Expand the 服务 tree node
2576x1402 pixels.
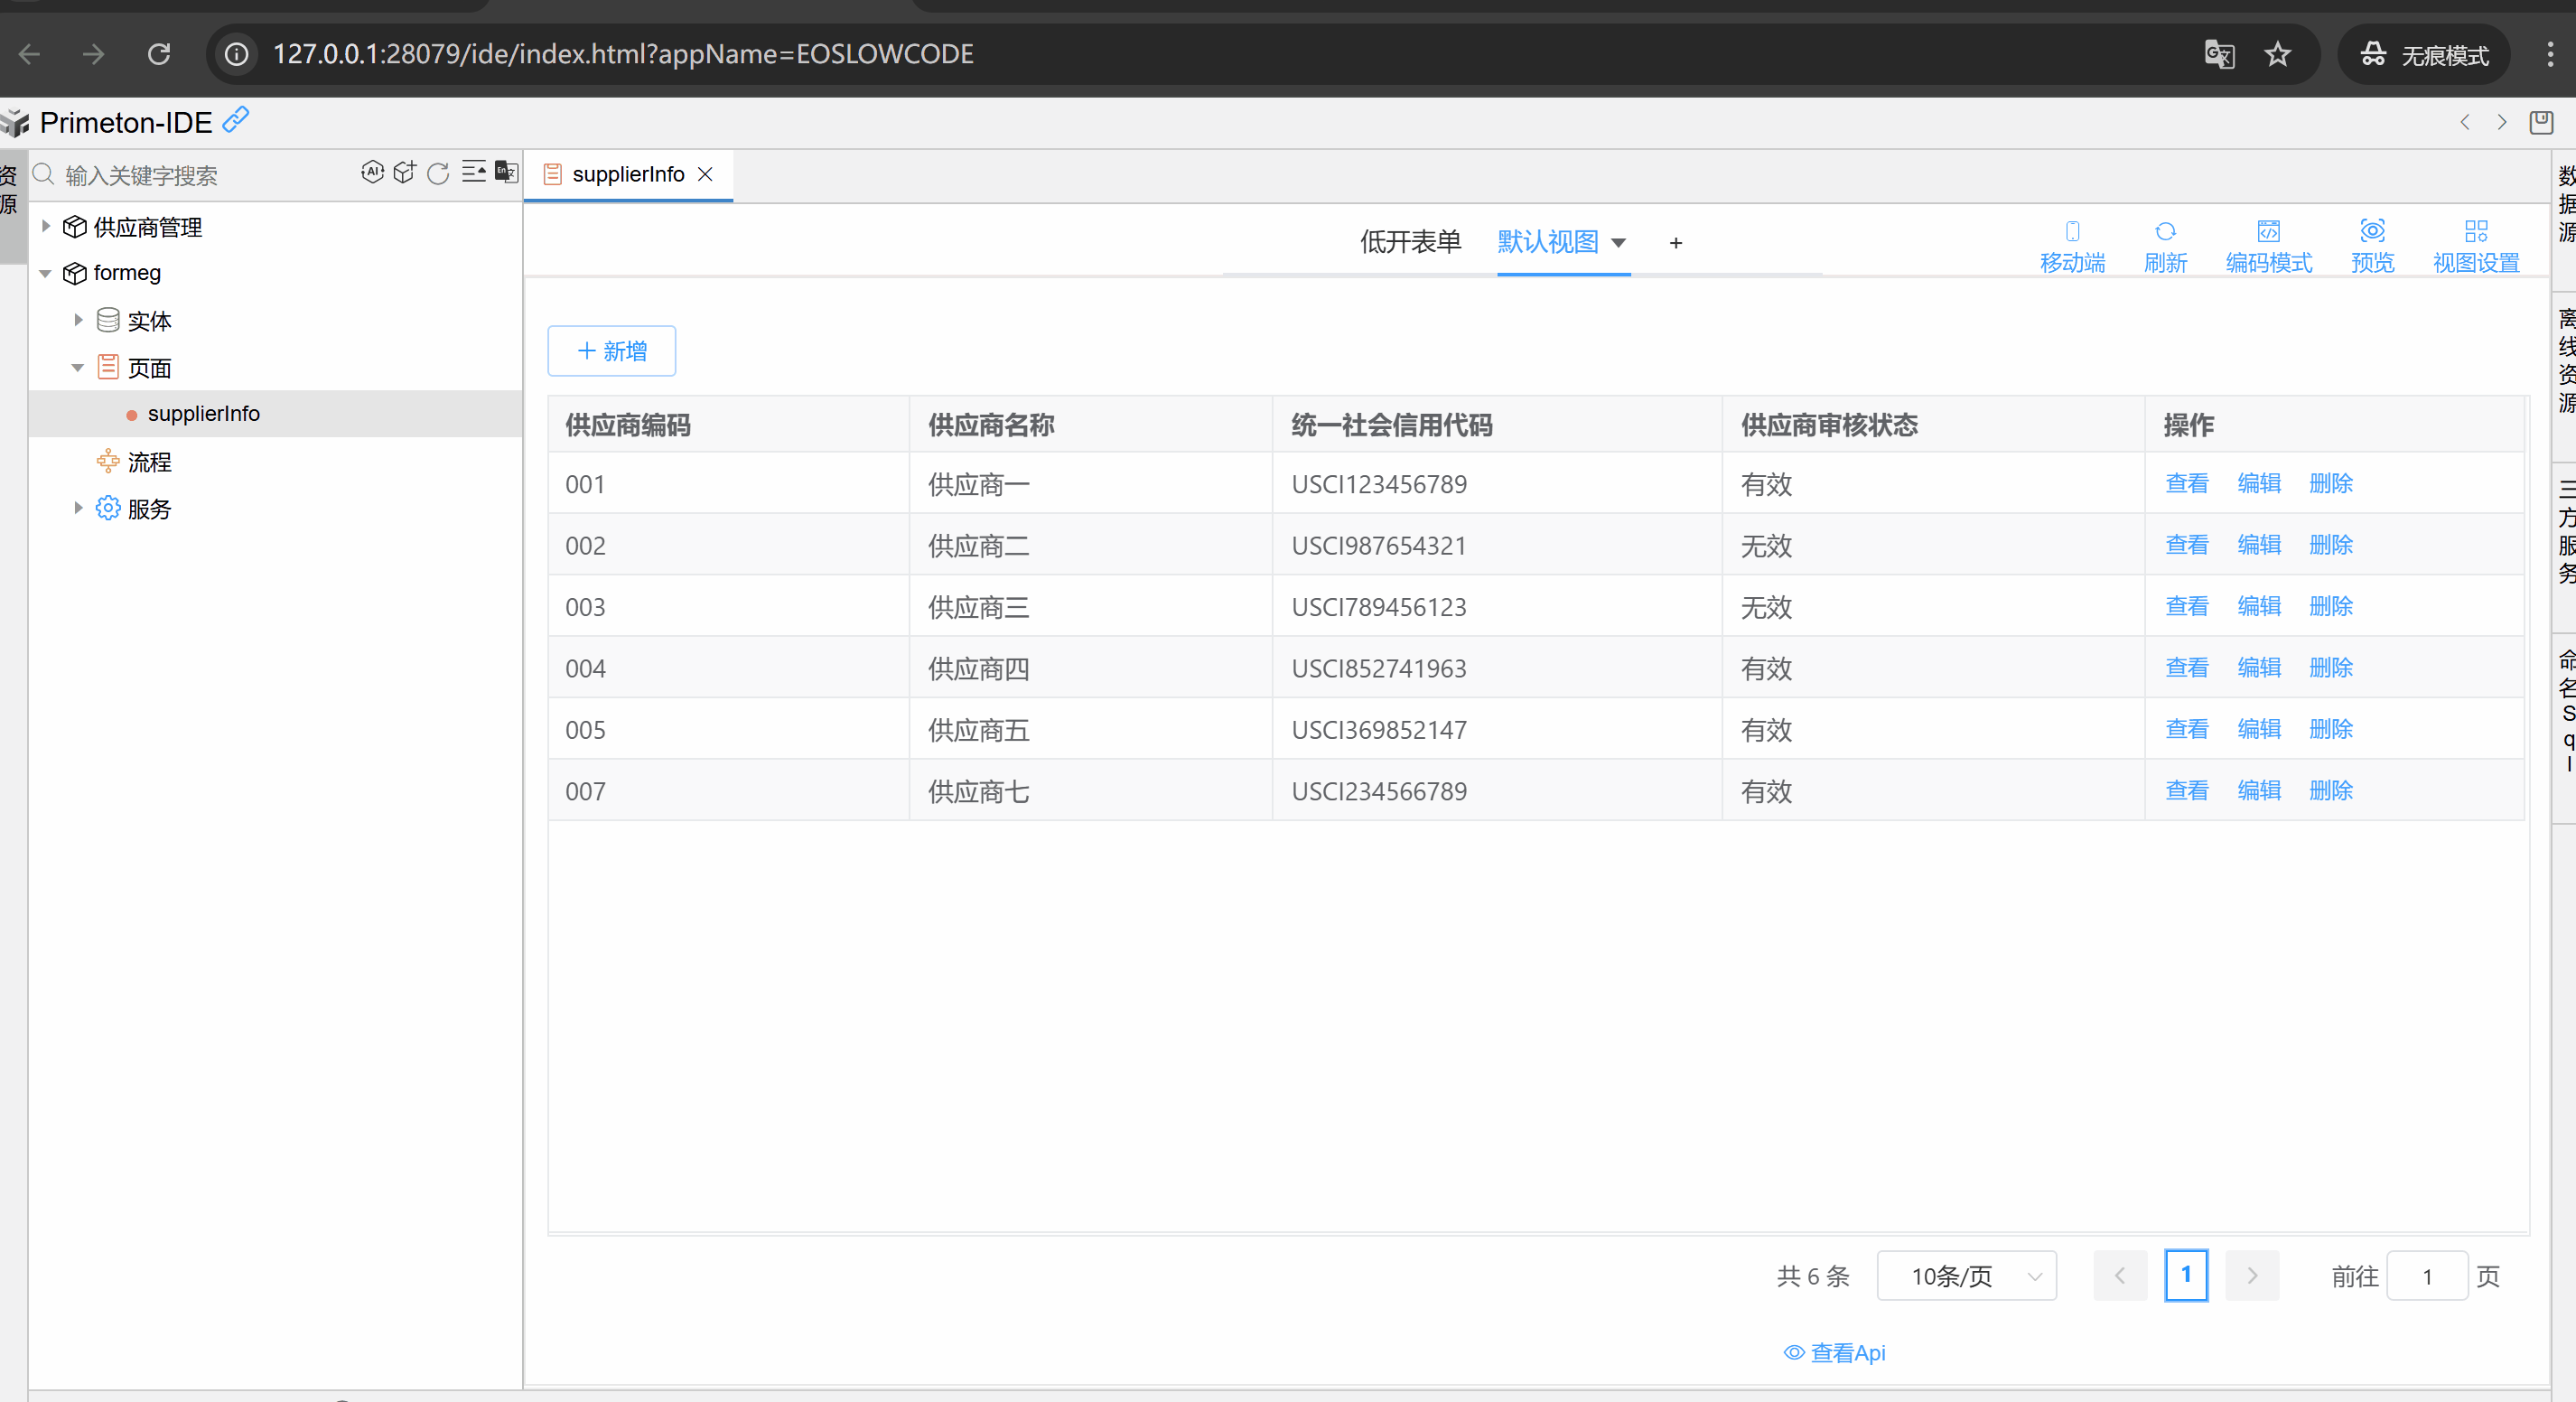point(78,508)
